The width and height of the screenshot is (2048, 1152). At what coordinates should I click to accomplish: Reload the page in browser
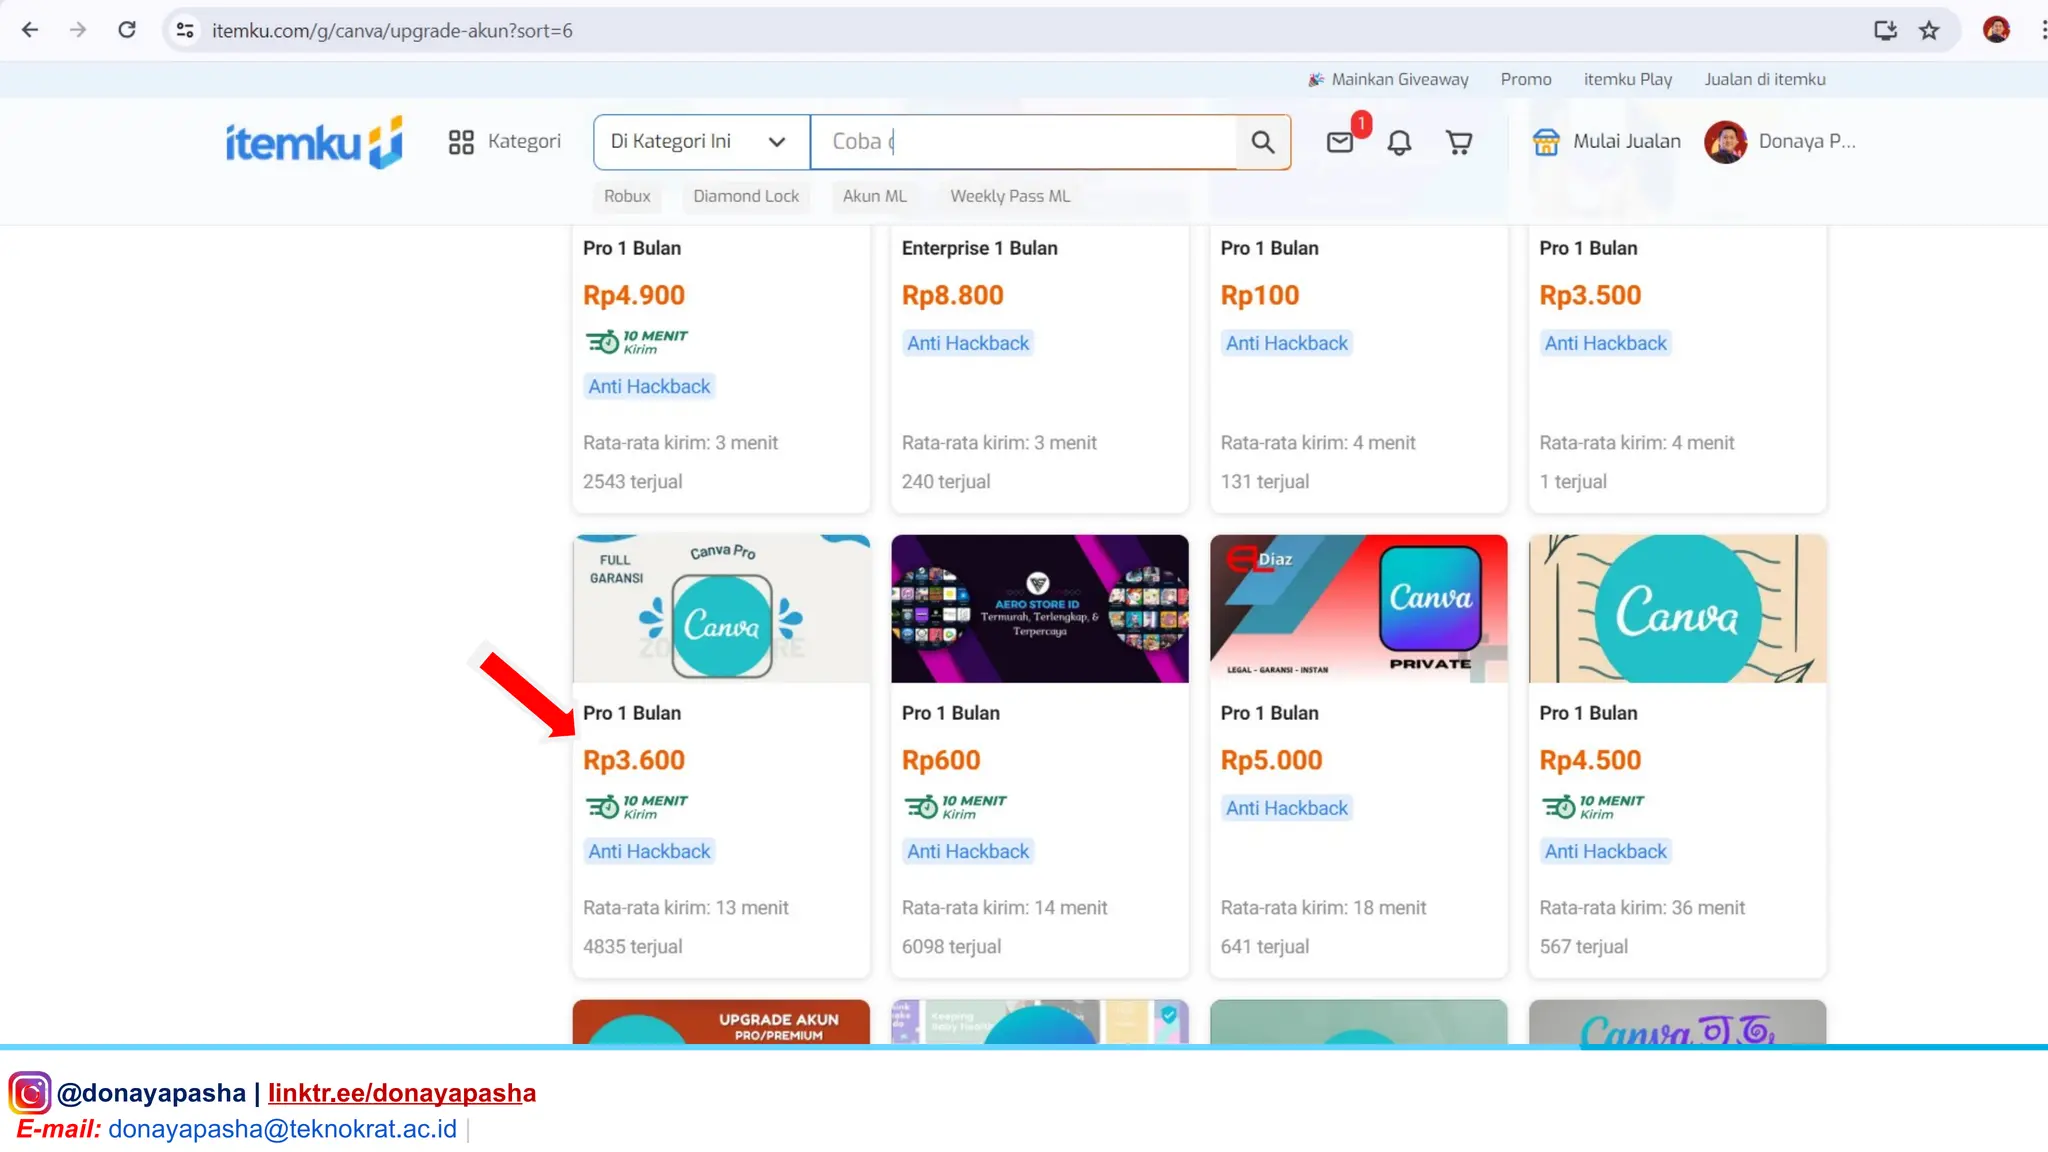127,30
